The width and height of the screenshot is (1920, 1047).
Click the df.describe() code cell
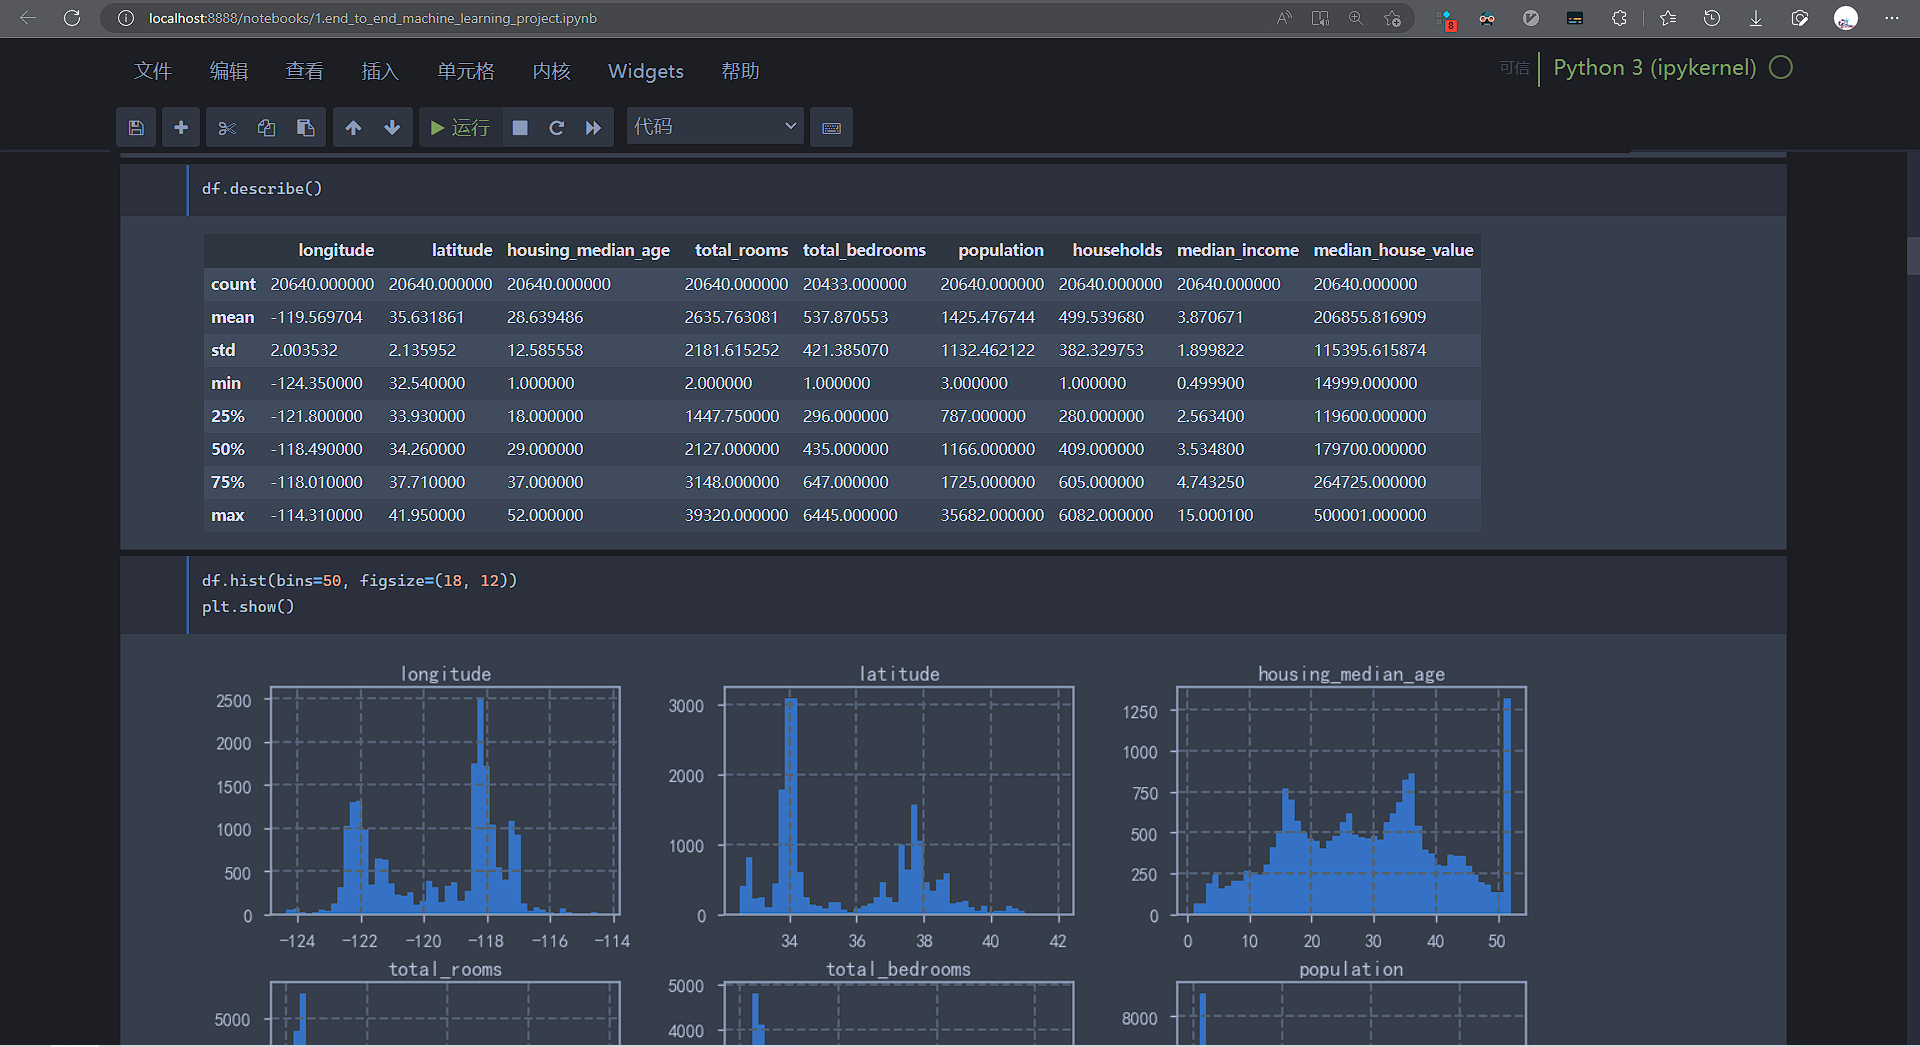[x=986, y=189]
